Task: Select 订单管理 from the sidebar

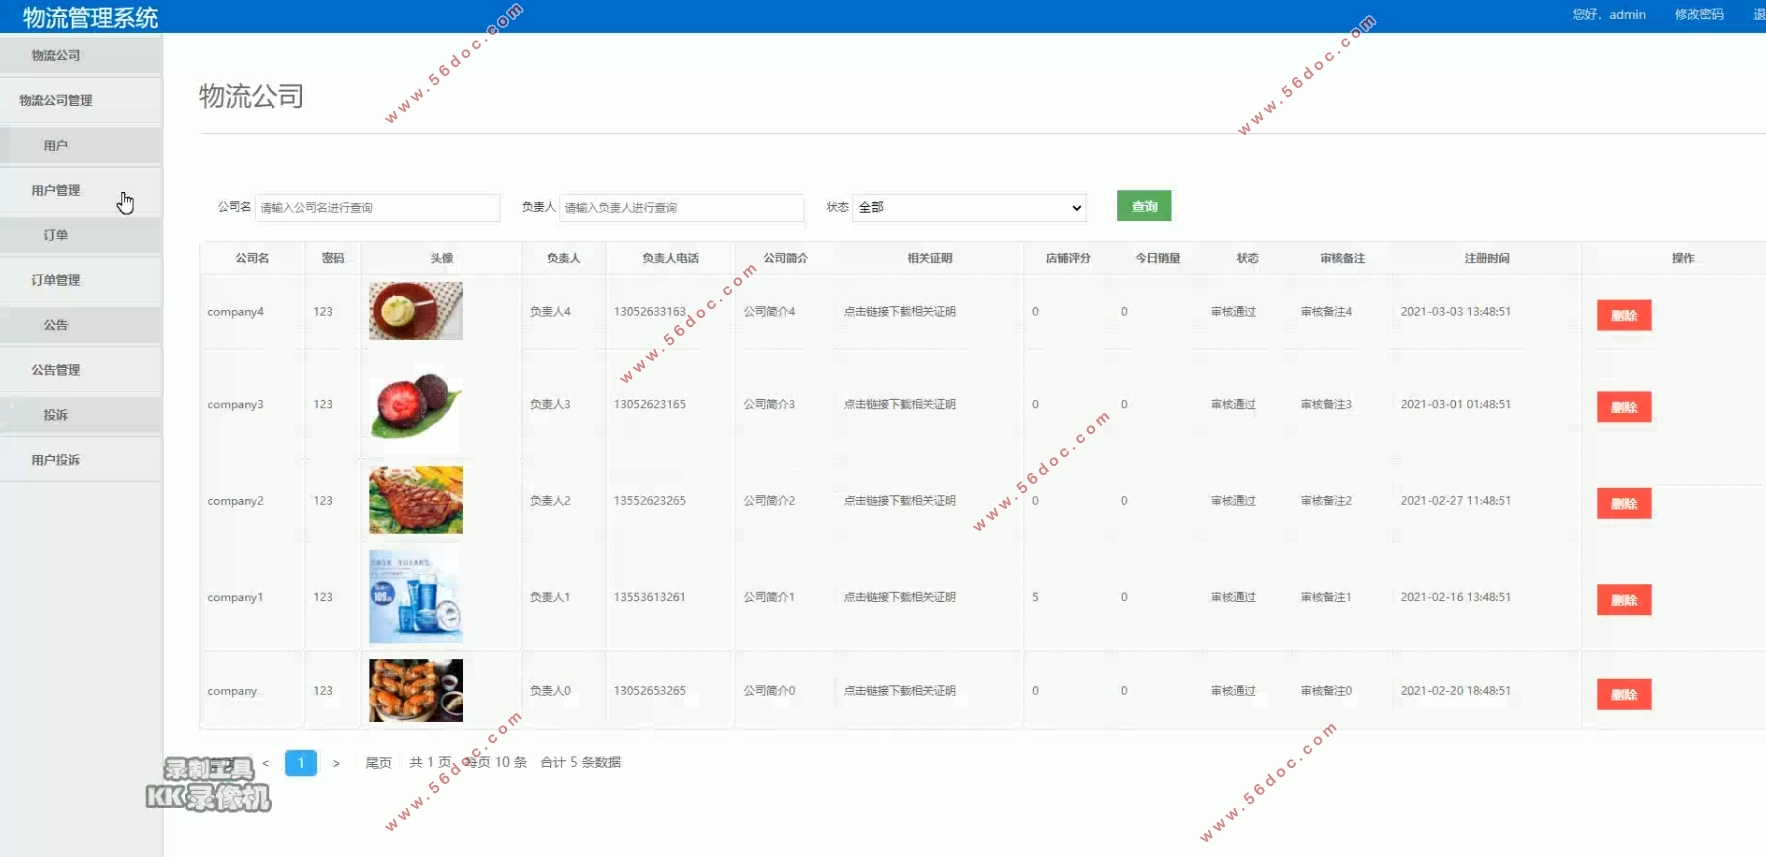Action: coord(56,280)
